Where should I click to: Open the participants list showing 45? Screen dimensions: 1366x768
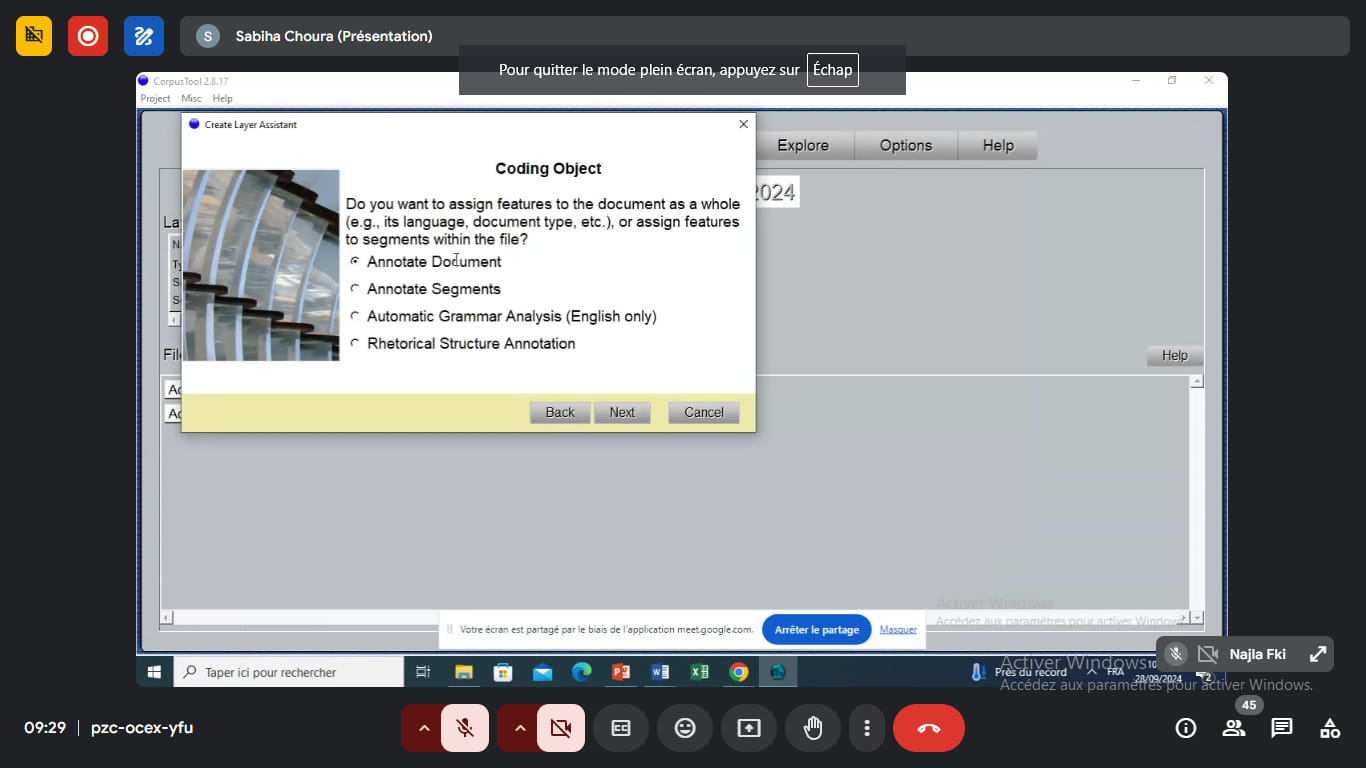coord(1234,728)
